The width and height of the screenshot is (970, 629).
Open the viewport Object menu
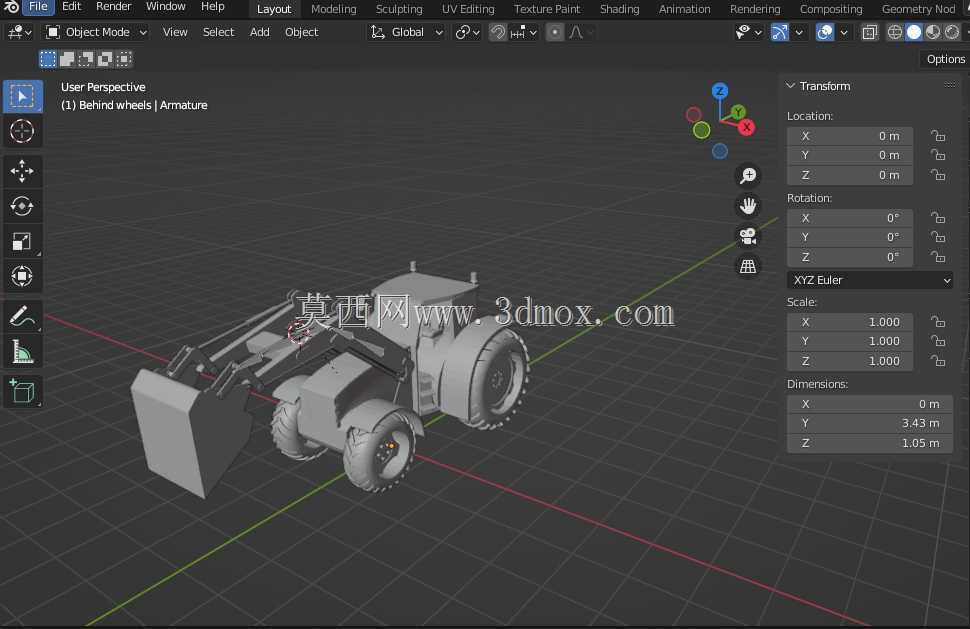pos(302,32)
